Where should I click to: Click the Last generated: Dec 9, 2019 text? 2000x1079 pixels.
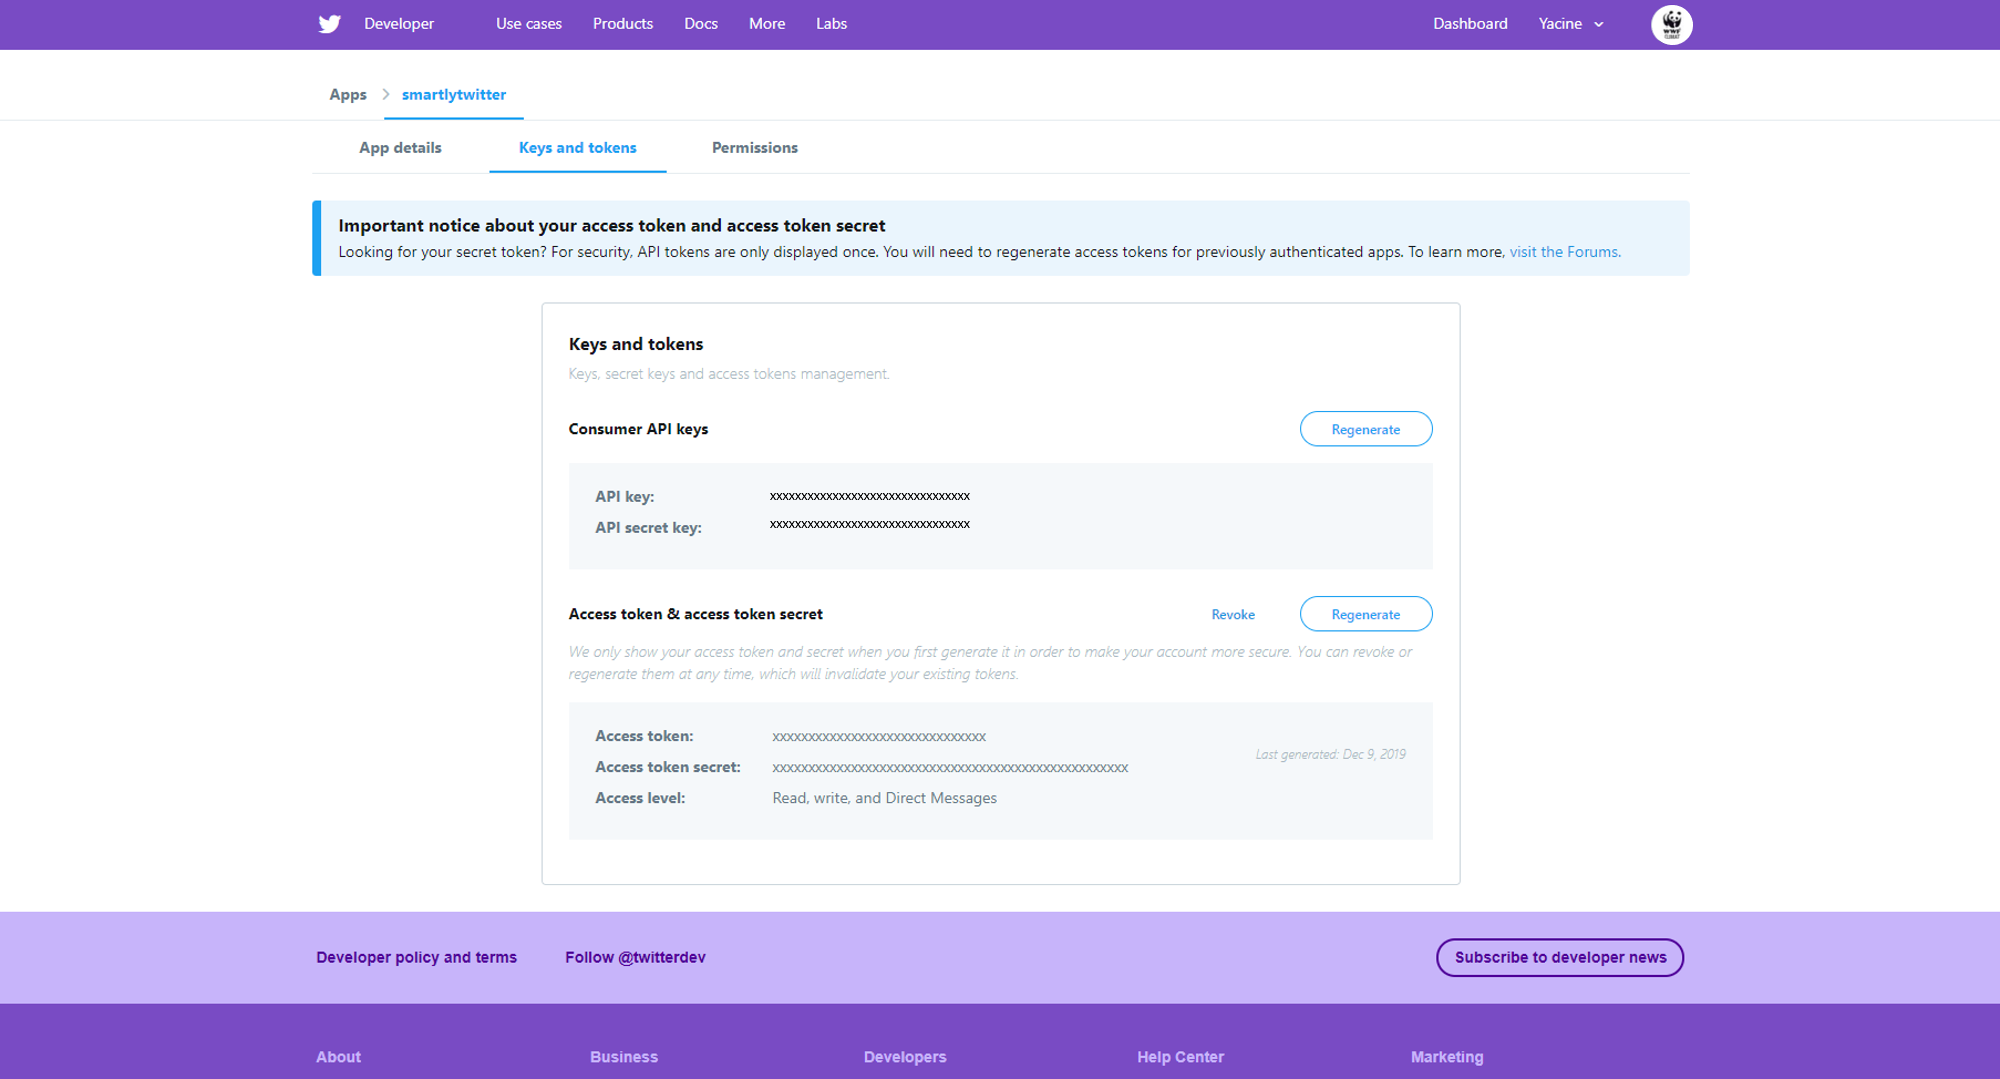click(1331, 754)
